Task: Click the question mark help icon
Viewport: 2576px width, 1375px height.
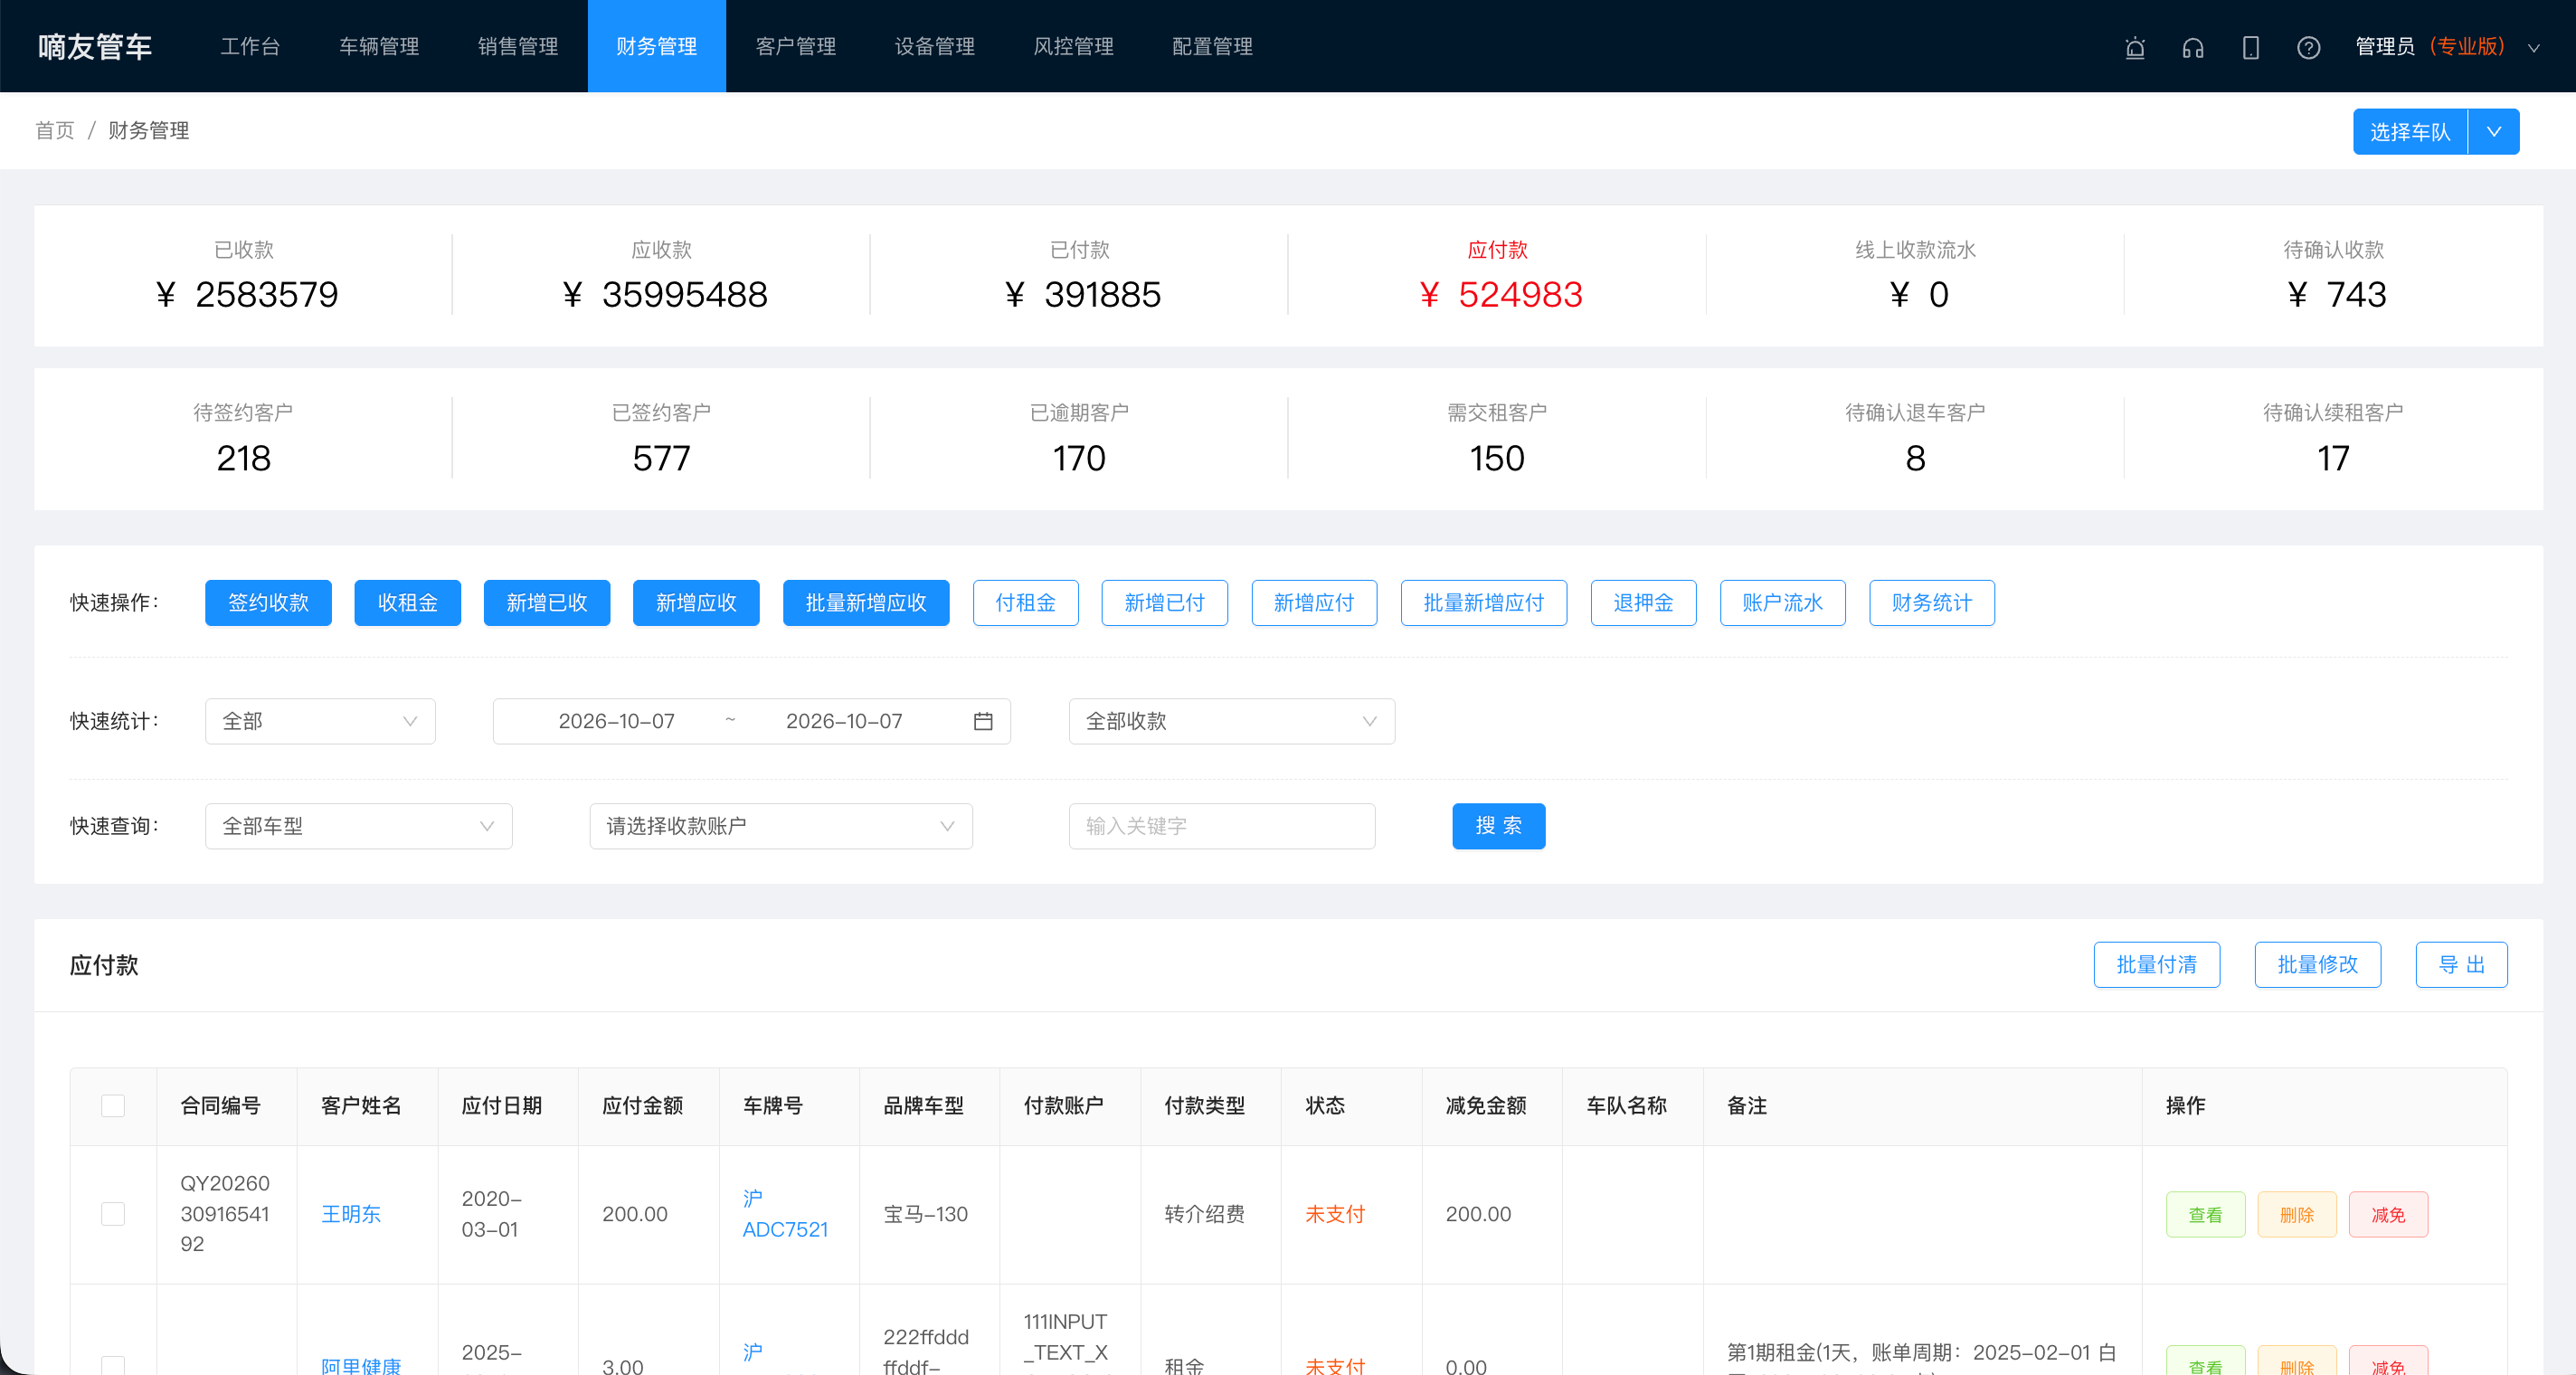Action: pyautogui.click(x=2309, y=47)
